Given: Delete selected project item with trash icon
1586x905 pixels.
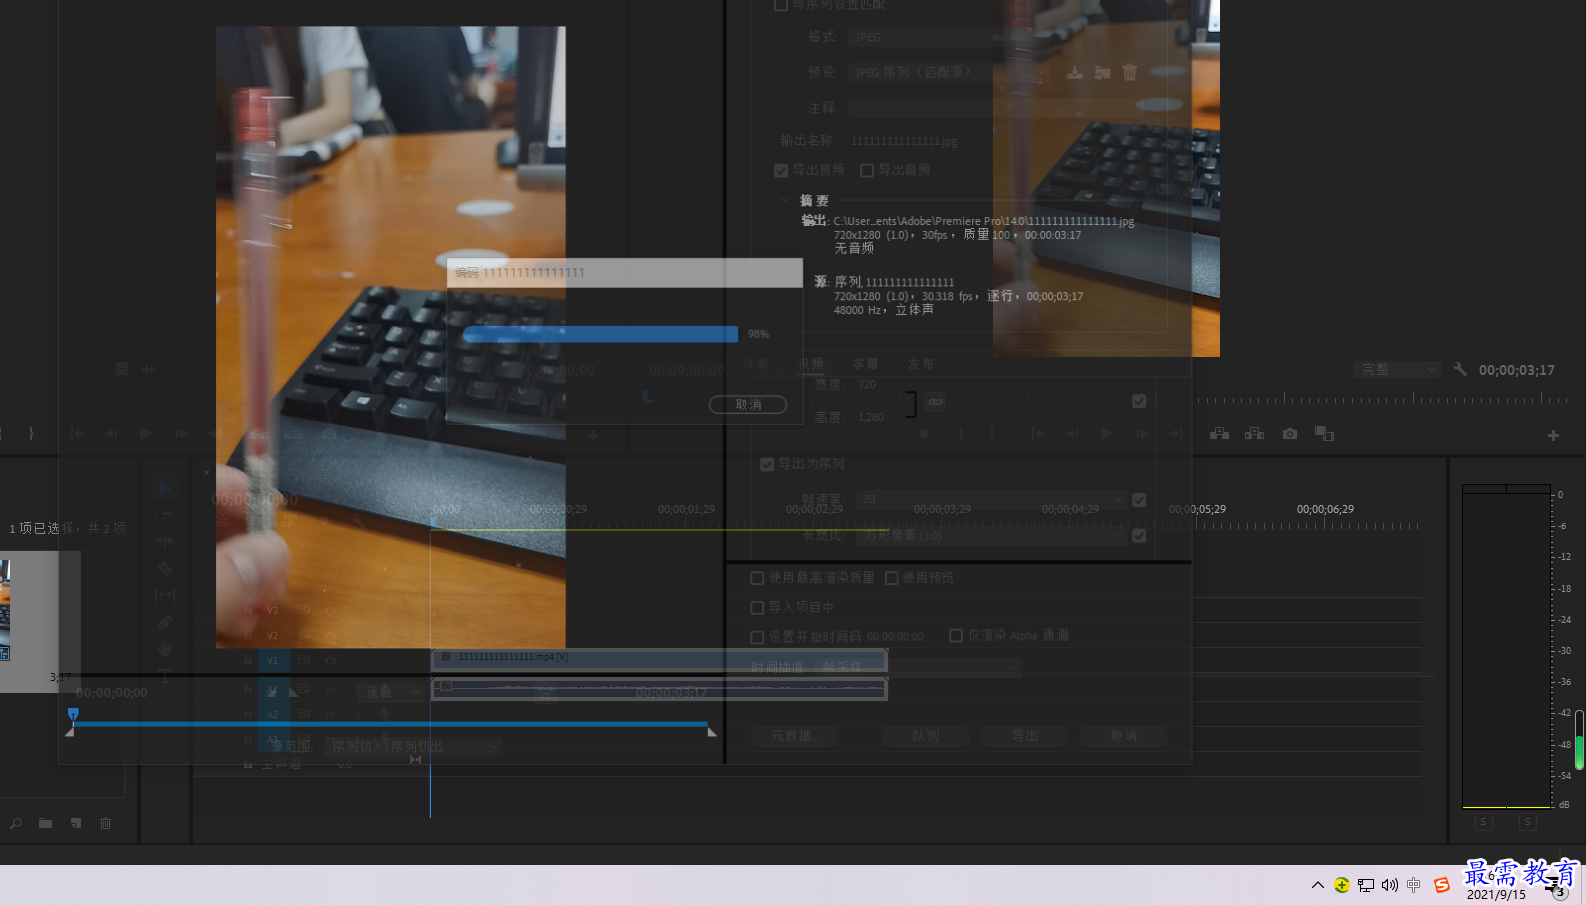Looking at the screenshot, I should 105,823.
